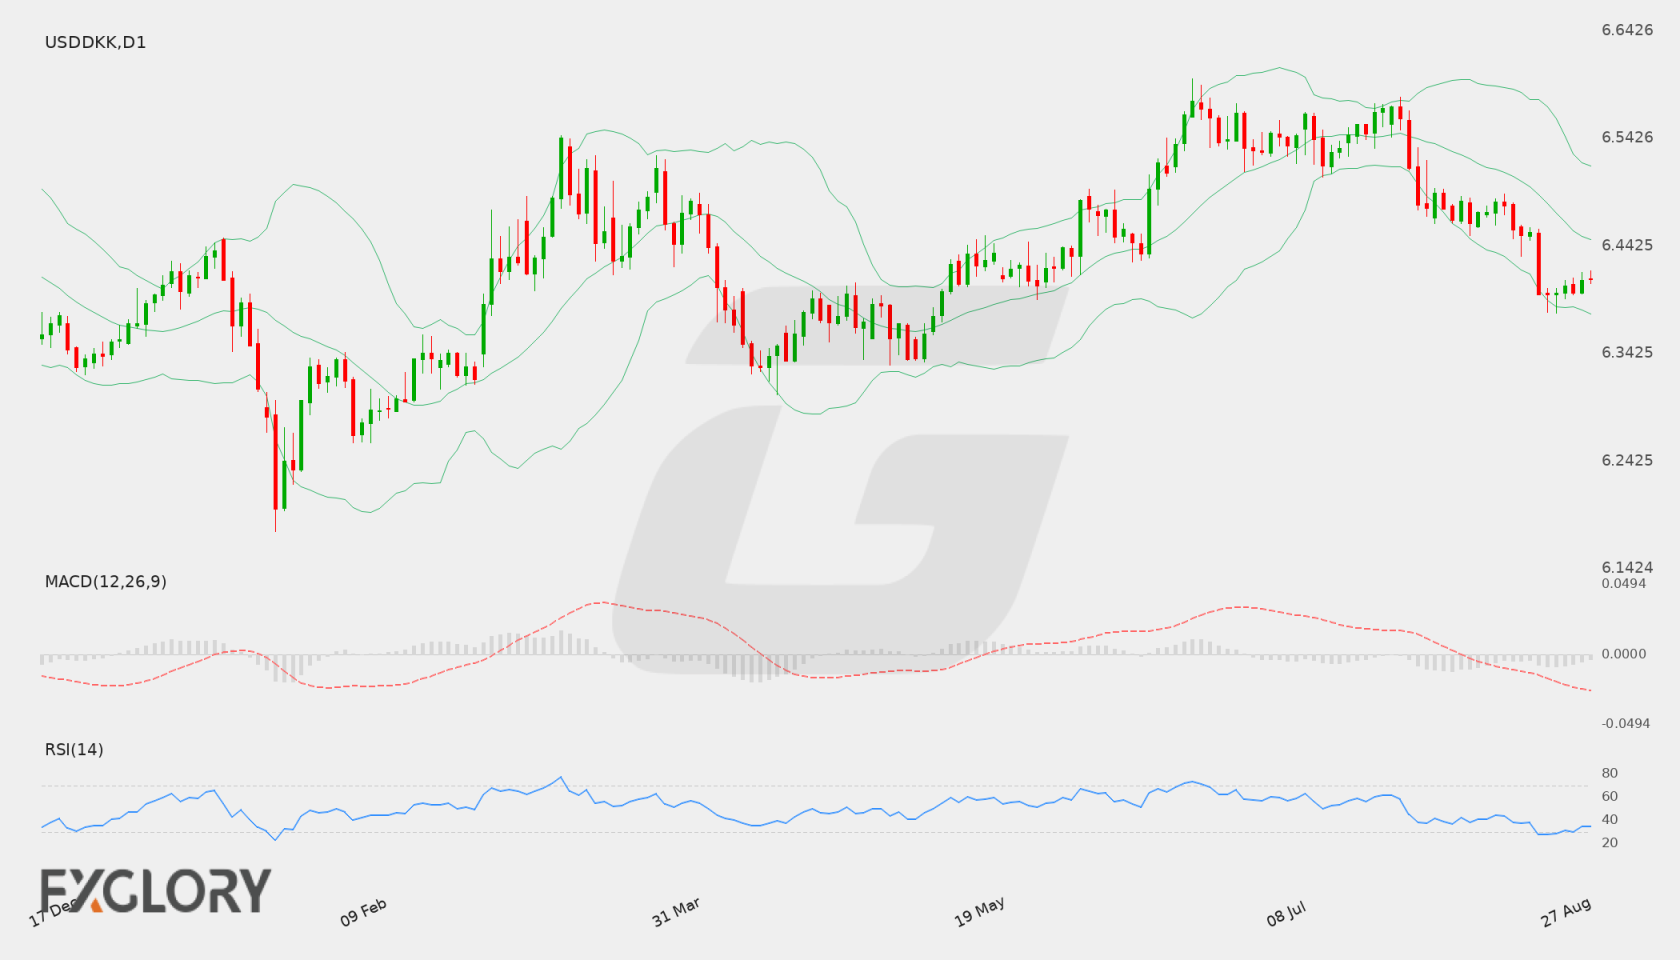
Task: Click the 0.0494 MACD upper scale value
Action: click(x=1624, y=583)
